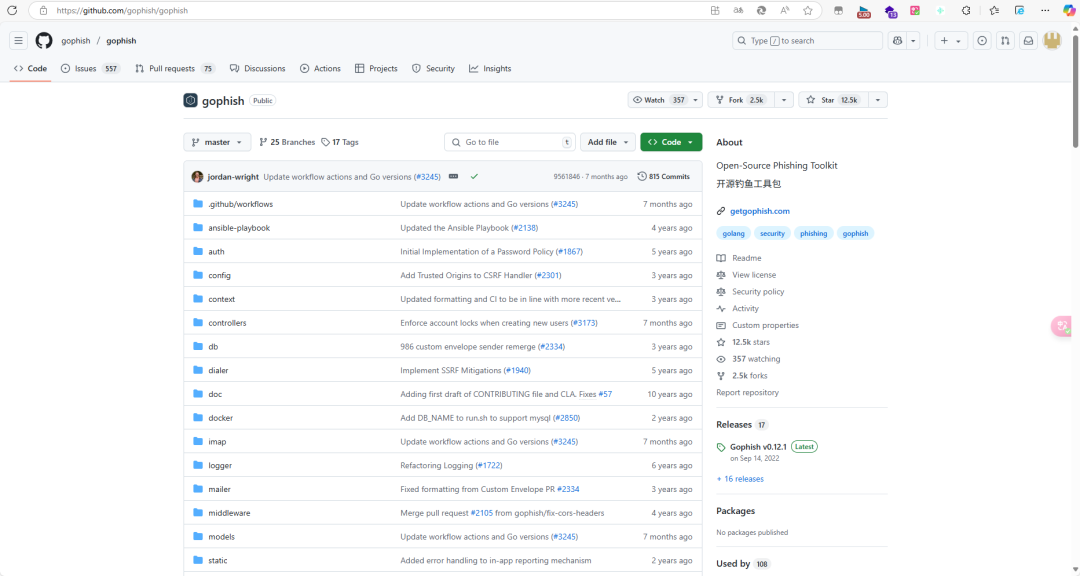Open the controllers folder
This screenshot has width=1080, height=576.
[x=227, y=322]
